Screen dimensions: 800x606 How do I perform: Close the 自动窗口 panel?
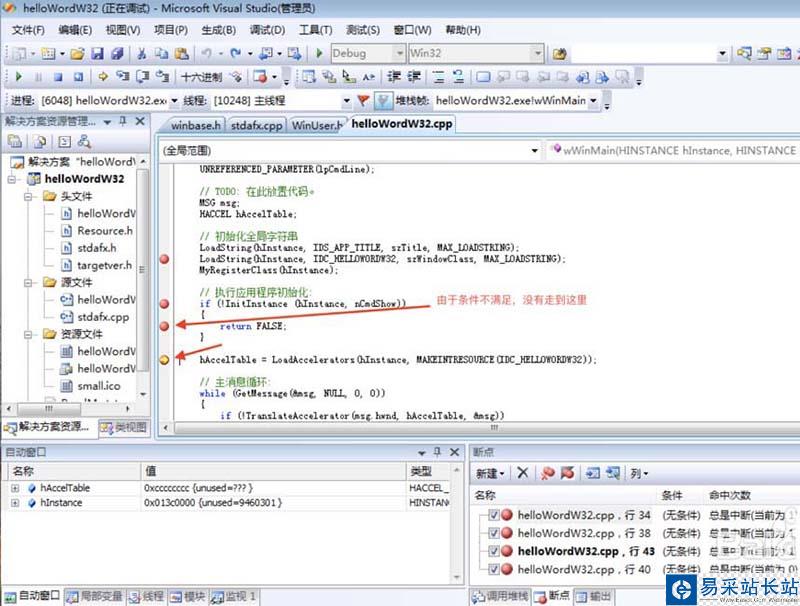[x=455, y=452]
